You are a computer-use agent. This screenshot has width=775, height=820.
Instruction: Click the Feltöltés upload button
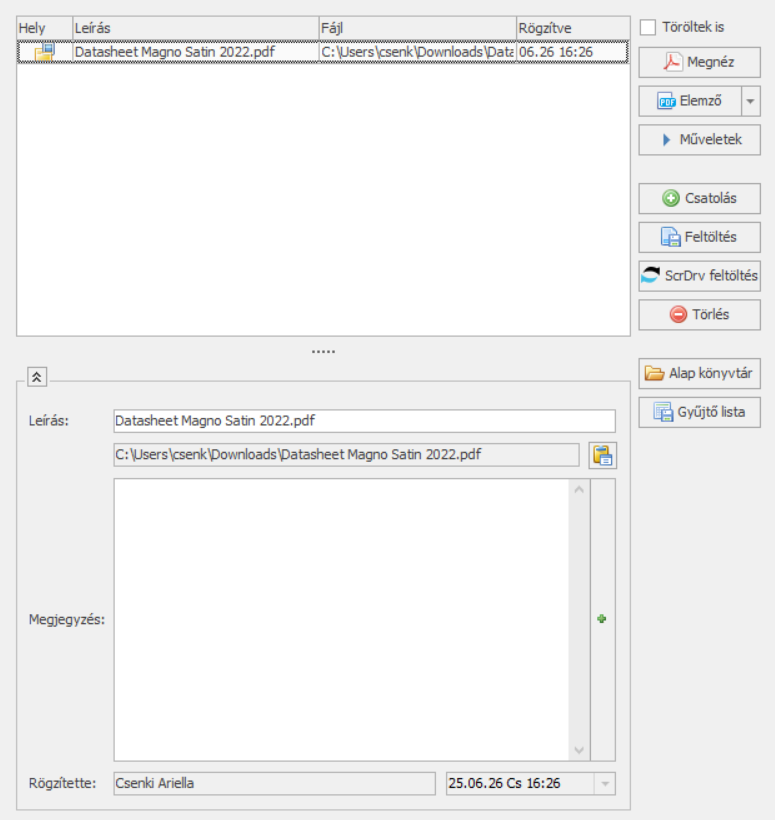tap(699, 237)
